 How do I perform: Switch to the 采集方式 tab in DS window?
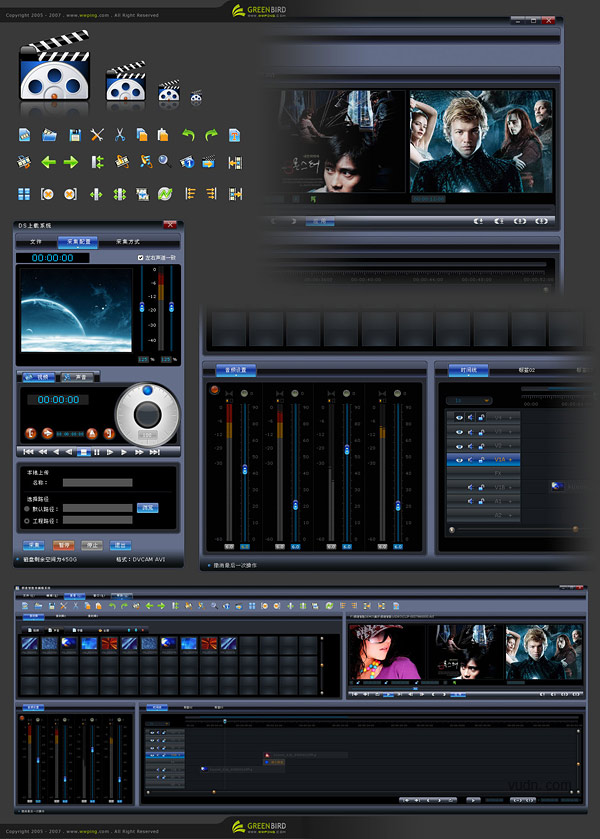pyautogui.click(x=127, y=242)
